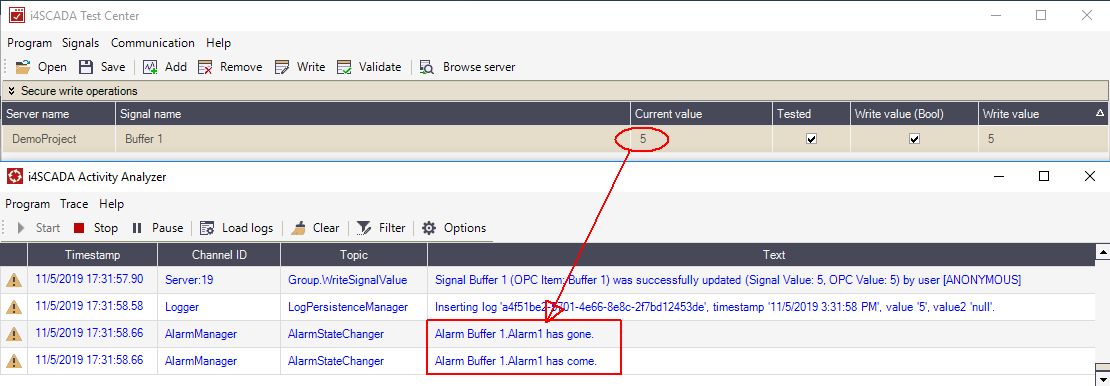Click warning icon on the LogPersistenceManager row
This screenshot has height=386, width=1110.
pos(13,307)
